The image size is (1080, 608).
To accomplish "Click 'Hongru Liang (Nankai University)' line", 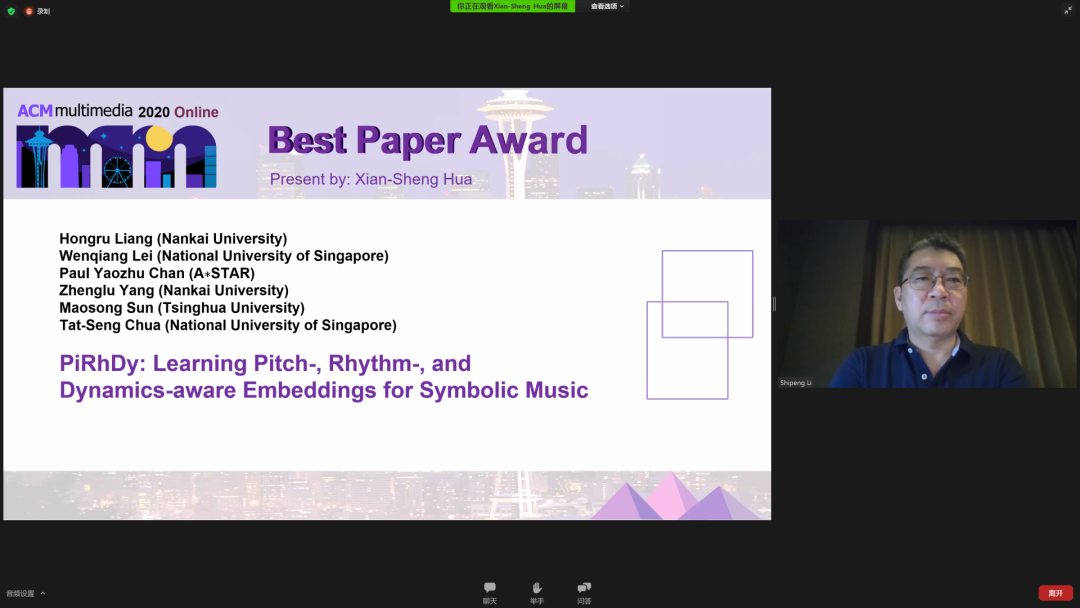I will 173,238.
